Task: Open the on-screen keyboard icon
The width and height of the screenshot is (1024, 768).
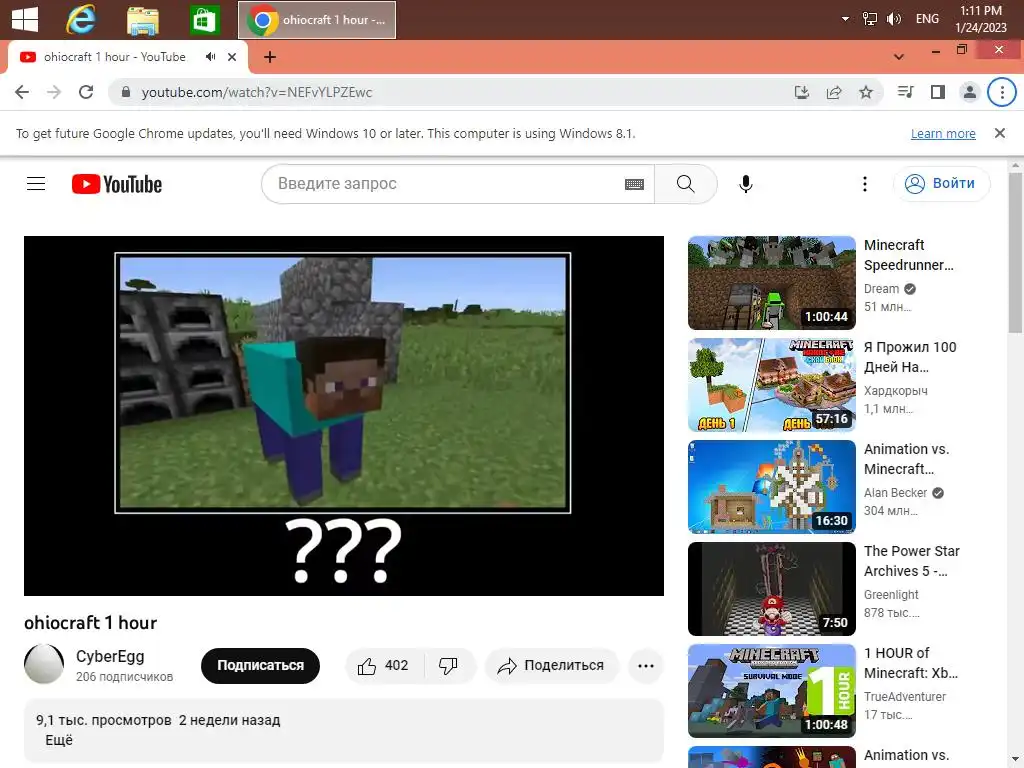Action: tap(634, 184)
